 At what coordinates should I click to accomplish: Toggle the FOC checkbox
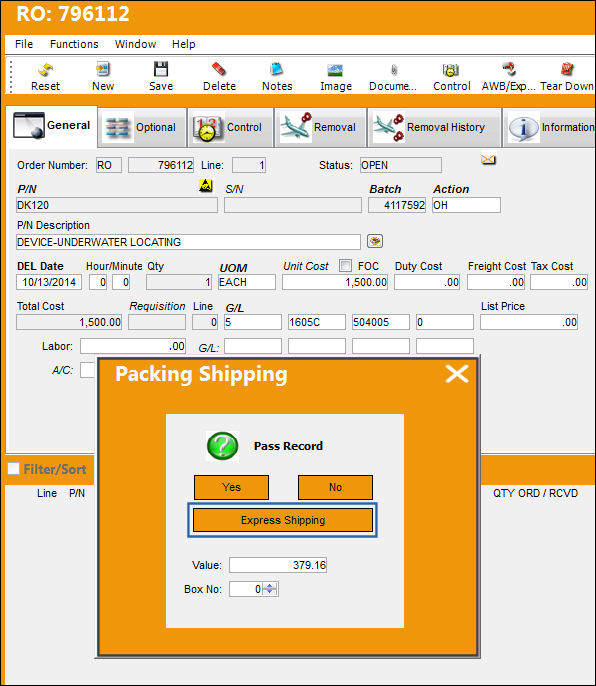[345, 266]
